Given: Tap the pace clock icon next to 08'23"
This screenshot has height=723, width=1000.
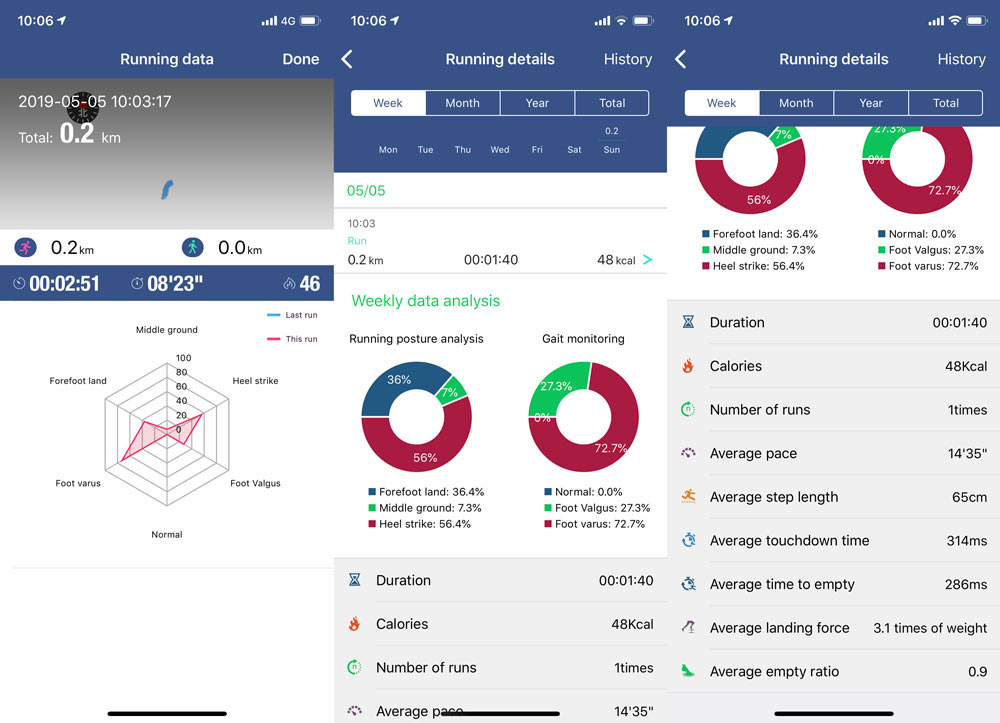Looking at the screenshot, I should [x=137, y=283].
